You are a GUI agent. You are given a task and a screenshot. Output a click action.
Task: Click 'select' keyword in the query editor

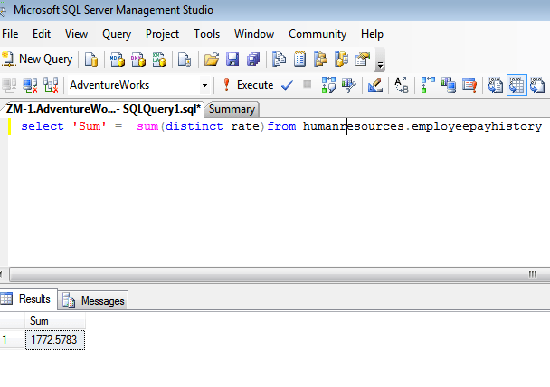42,126
